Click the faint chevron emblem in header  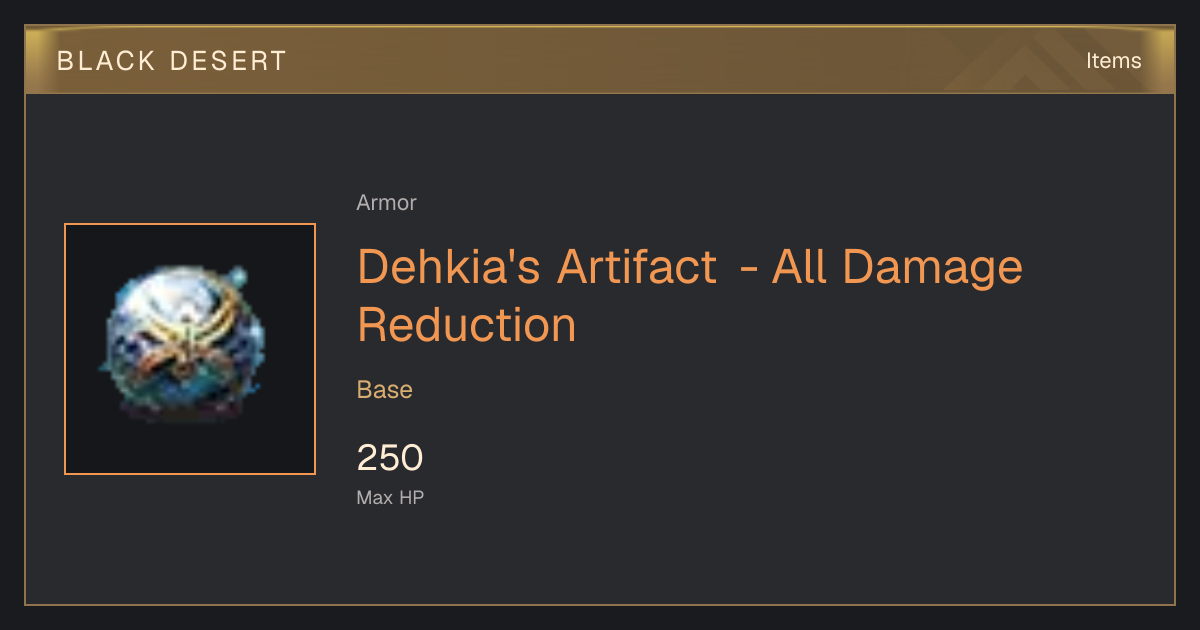pyautogui.click(x=1040, y=62)
